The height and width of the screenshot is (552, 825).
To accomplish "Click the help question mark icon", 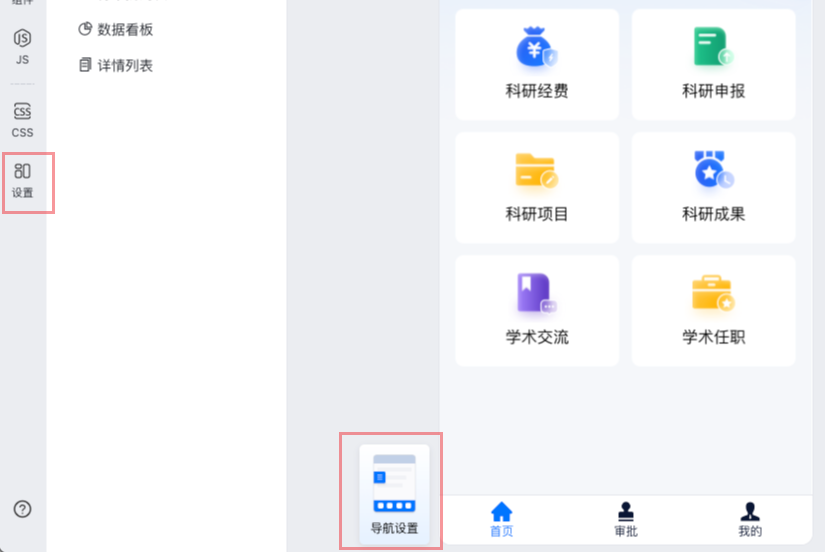I will coord(22,509).
